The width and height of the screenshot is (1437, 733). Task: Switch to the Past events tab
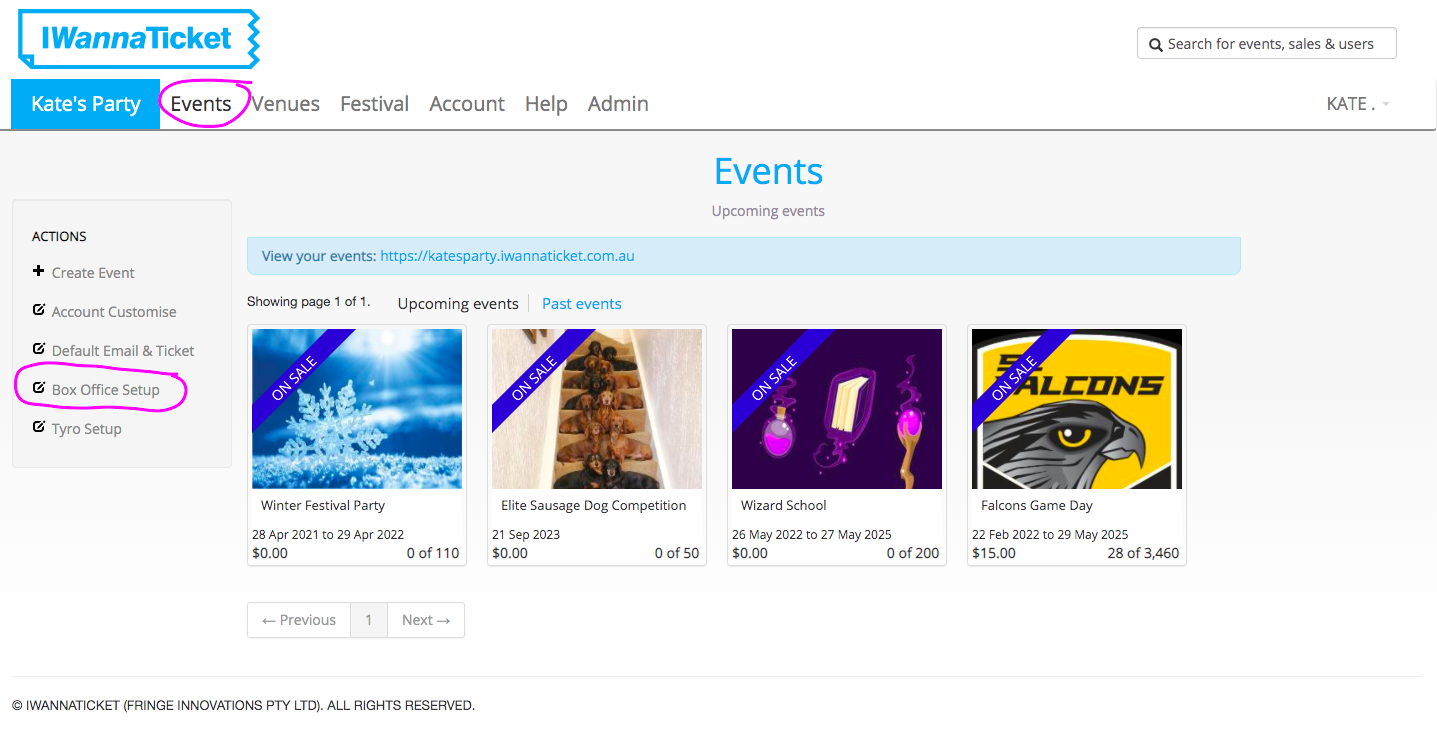click(x=582, y=304)
